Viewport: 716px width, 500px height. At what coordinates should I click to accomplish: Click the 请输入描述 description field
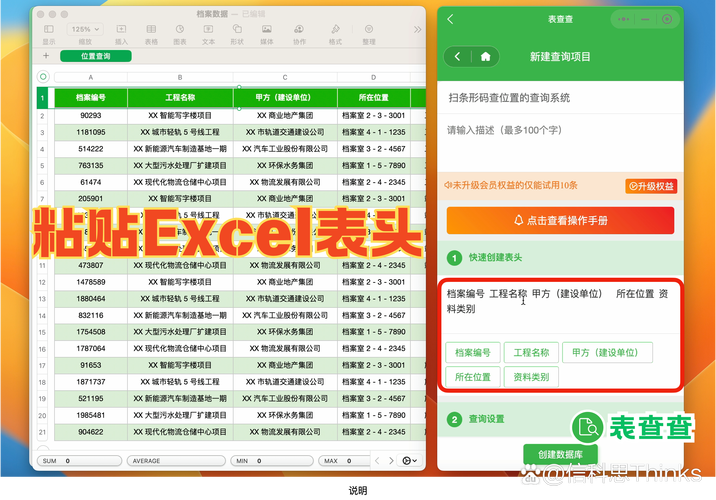tap(560, 142)
